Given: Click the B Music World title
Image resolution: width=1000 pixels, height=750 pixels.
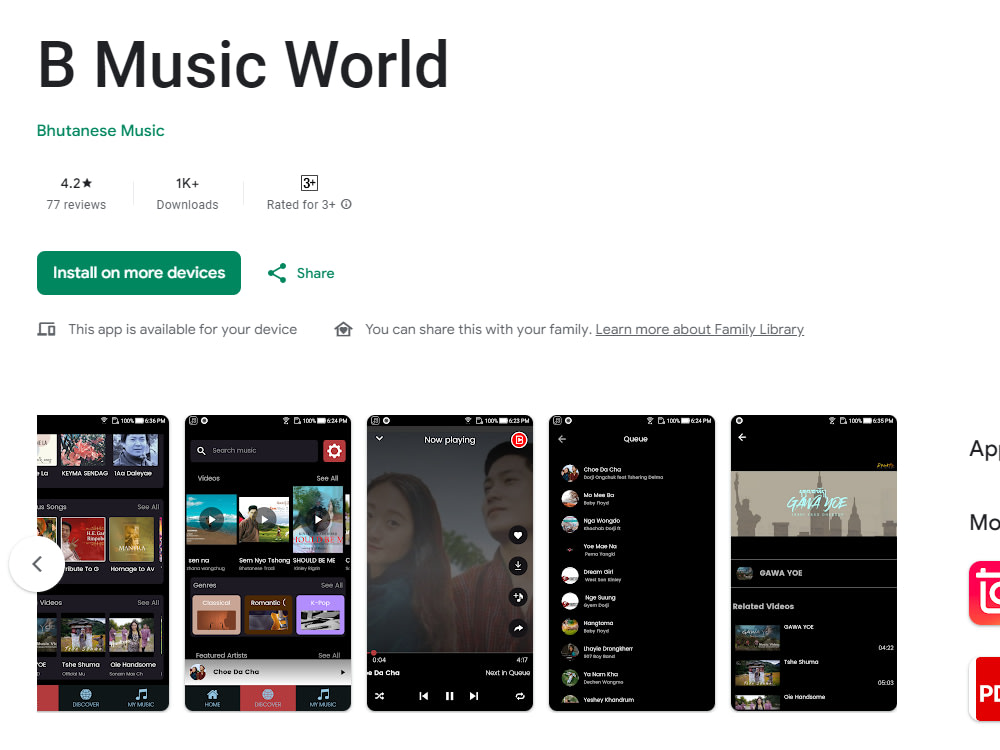Looking at the screenshot, I should click(x=243, y=65).
